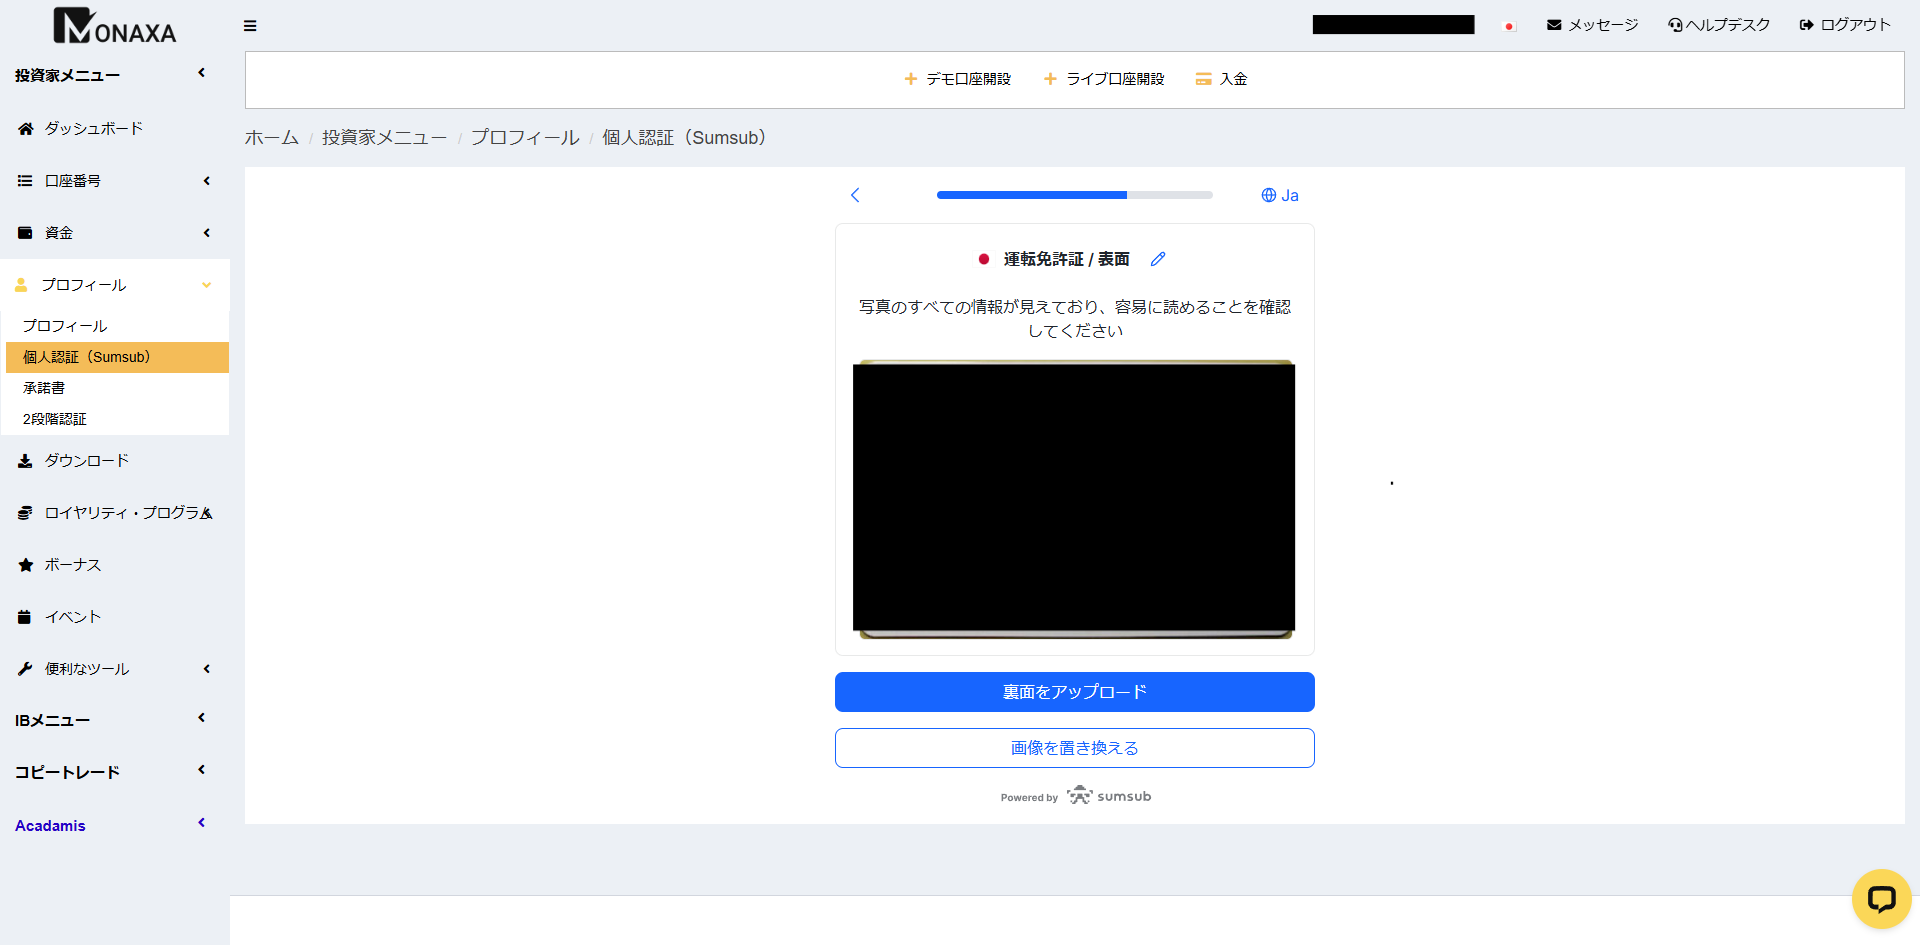1920x945 pixels.
Task: Click the MONAXA logo
Action: (114, 27)
